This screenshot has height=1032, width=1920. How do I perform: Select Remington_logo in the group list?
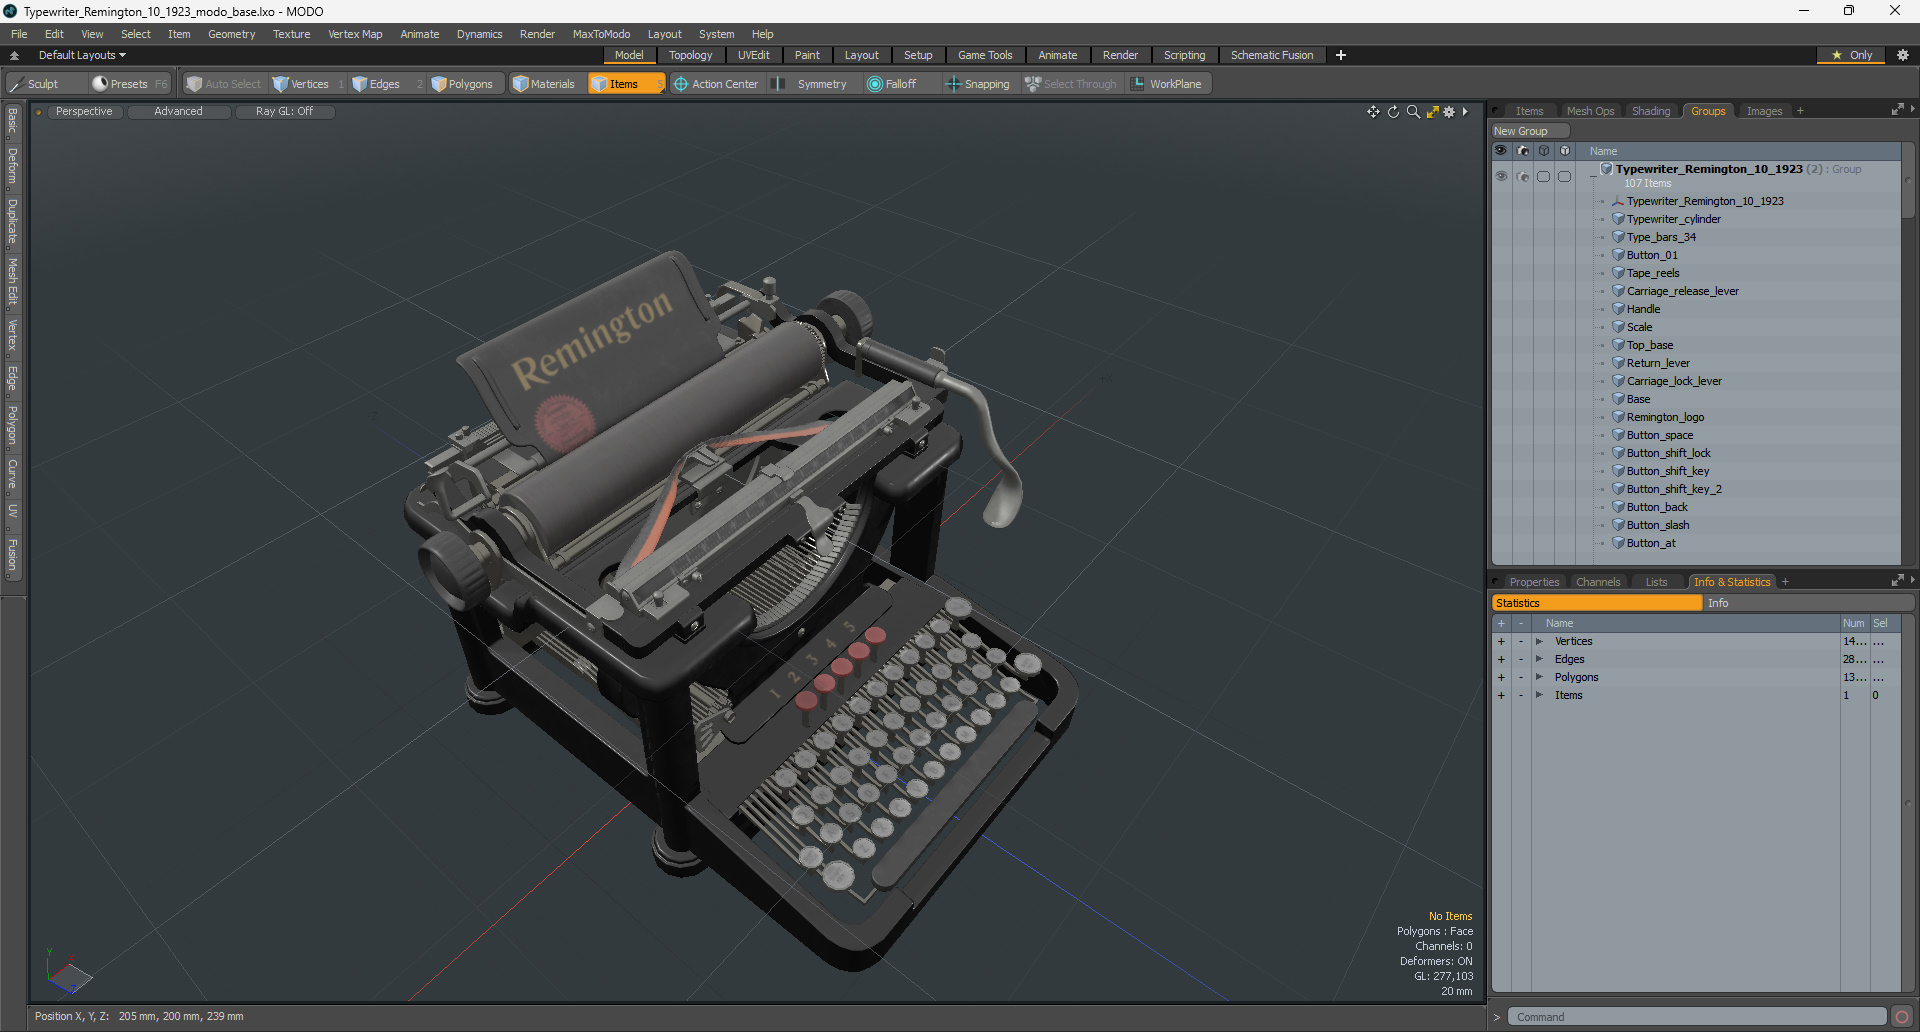tap(1665, 417)
